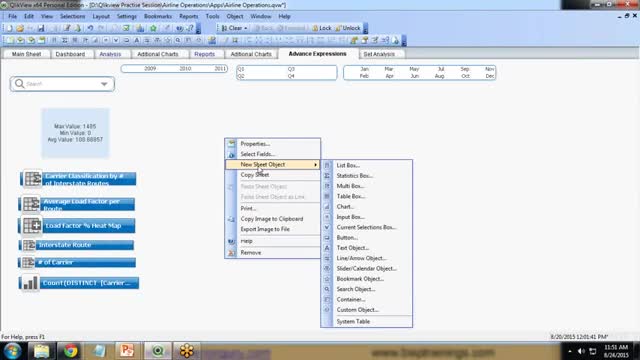Viewport: 640px width, 360px height.
Task: Click the Undo arrow in toolbar
Action: (x=90, y=28)
